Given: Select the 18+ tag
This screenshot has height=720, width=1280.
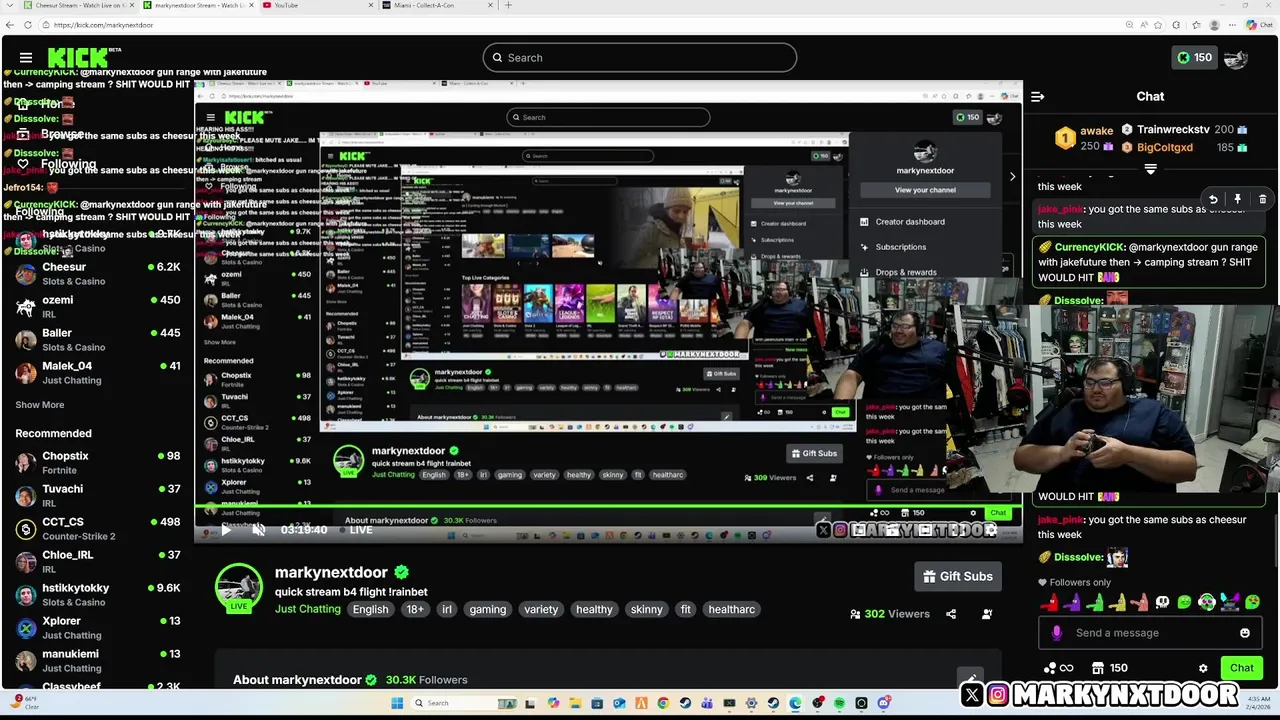Looking at the screenshot, I should pos(415,609).
